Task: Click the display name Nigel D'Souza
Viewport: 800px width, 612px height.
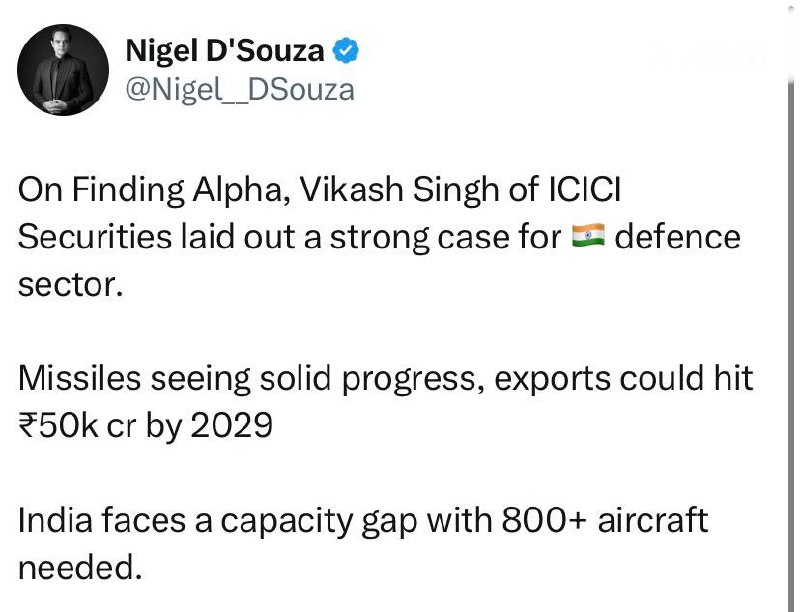Action: tap(223, 50)
